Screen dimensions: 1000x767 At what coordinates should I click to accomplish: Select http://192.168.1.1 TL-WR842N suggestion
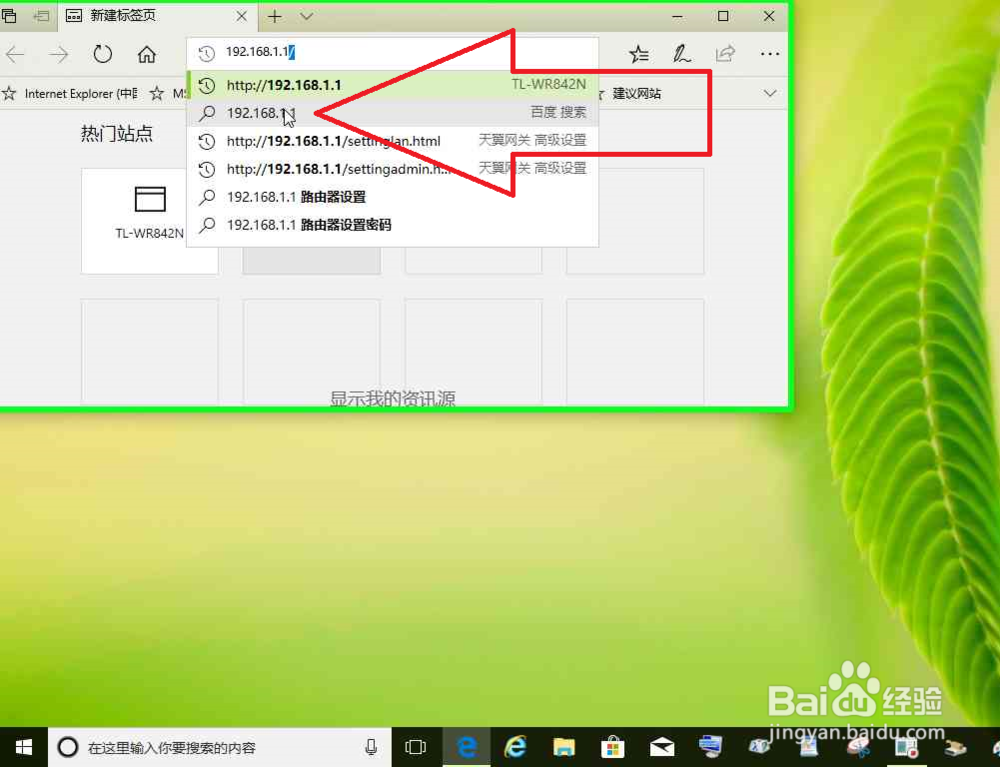click(x=393, y=85)
